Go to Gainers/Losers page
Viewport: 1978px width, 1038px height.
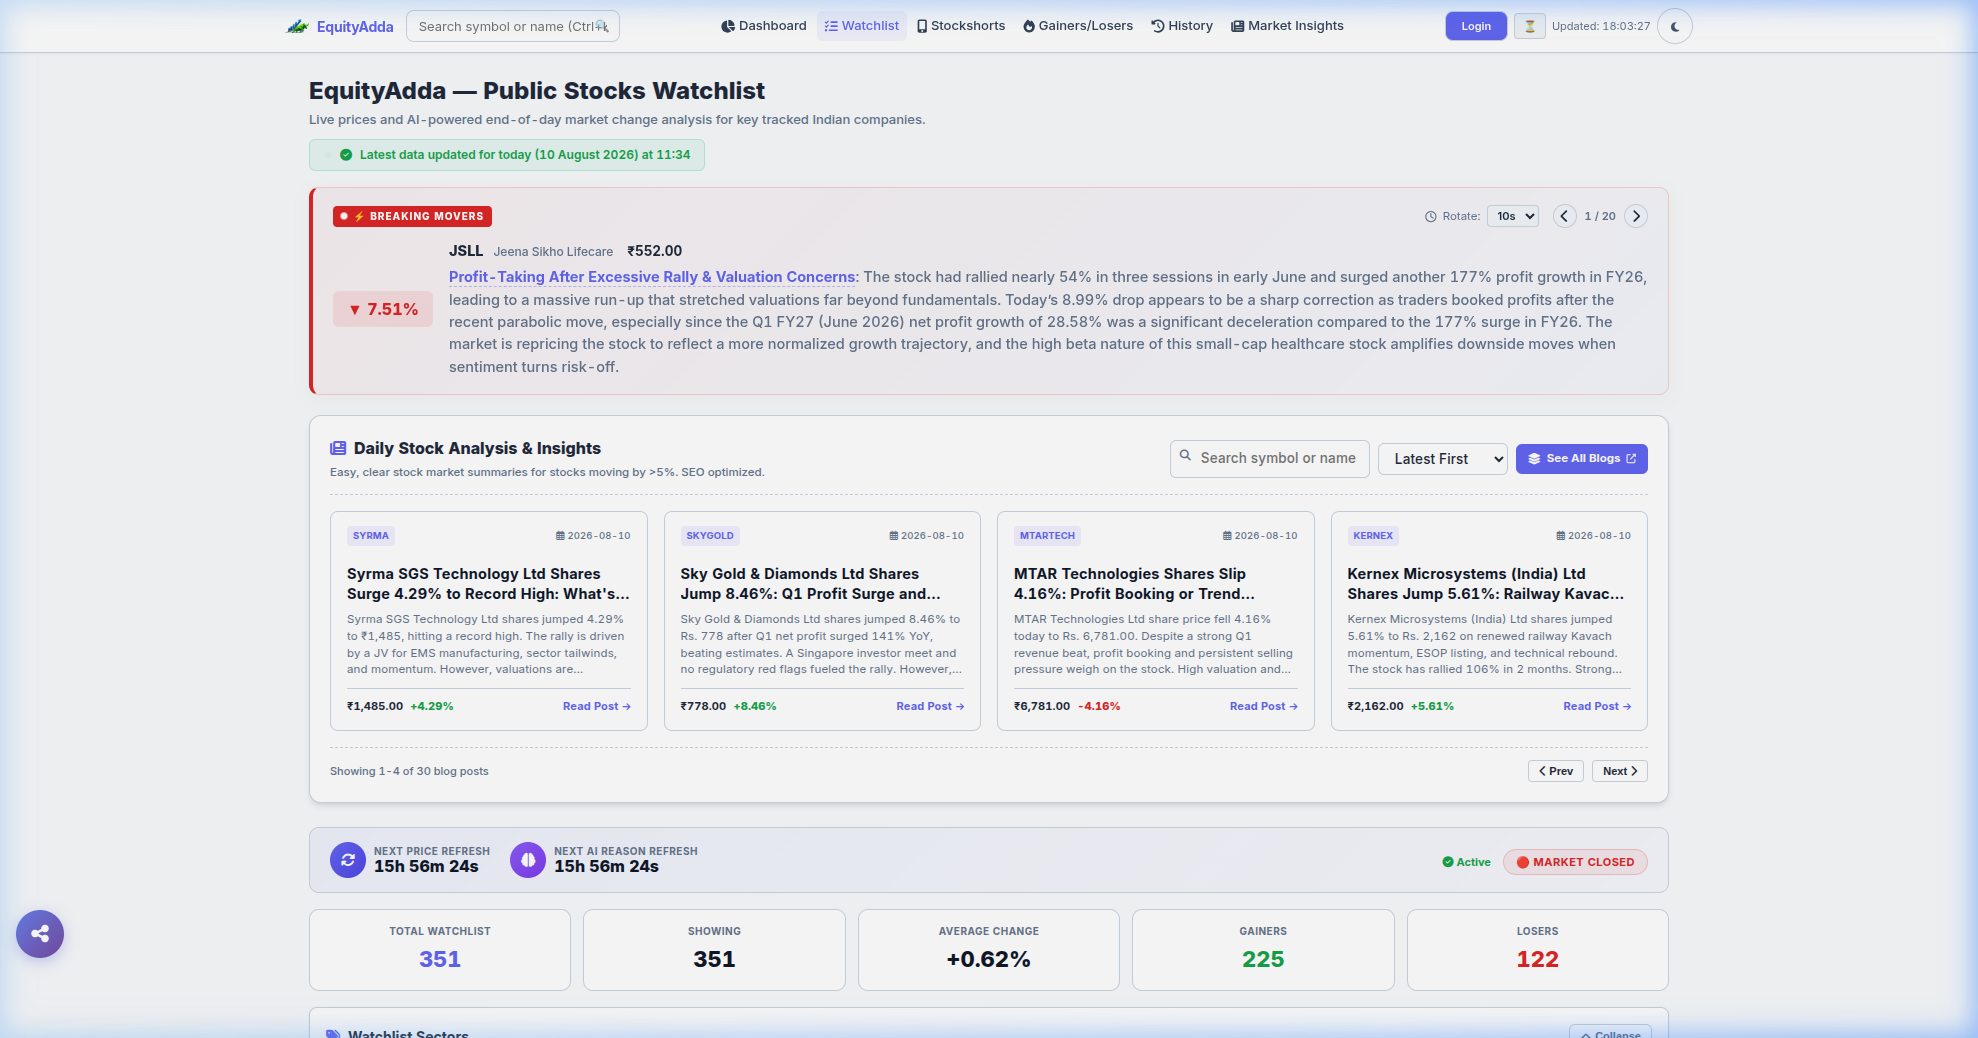coord(1078,26)
